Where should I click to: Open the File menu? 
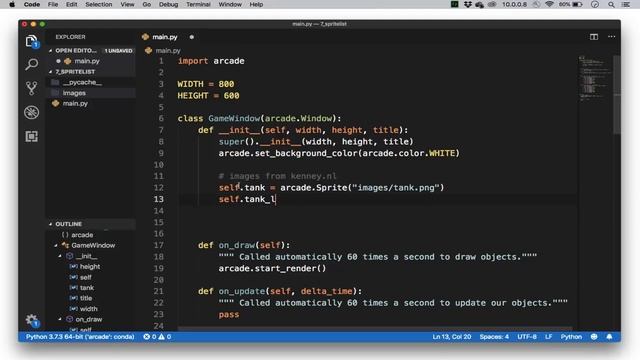[x=53, y=4]
